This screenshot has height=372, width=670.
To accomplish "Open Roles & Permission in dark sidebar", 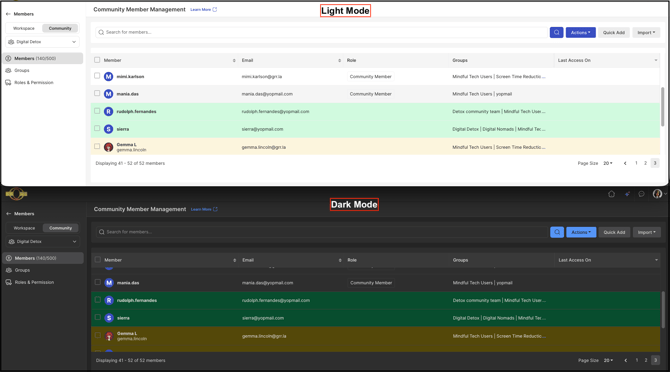I will (34, 282).
